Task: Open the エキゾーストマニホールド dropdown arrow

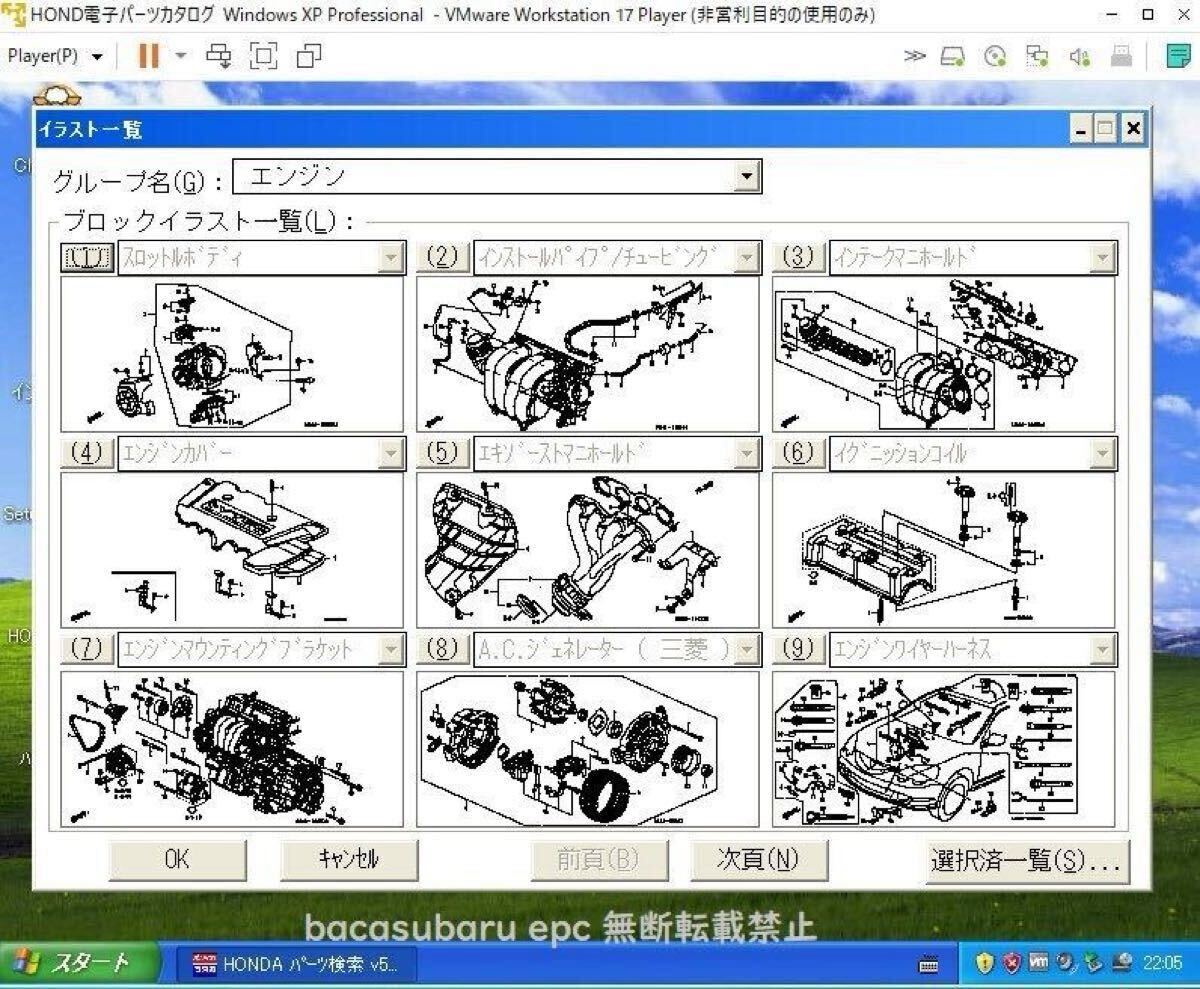Action: click(746, 455)
